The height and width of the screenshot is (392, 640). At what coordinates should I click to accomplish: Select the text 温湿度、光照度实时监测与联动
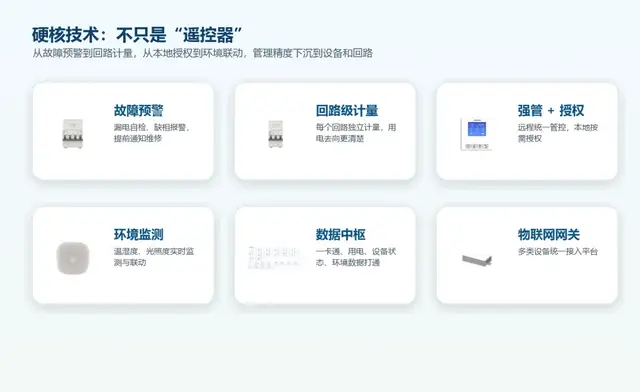pos(154,257)
